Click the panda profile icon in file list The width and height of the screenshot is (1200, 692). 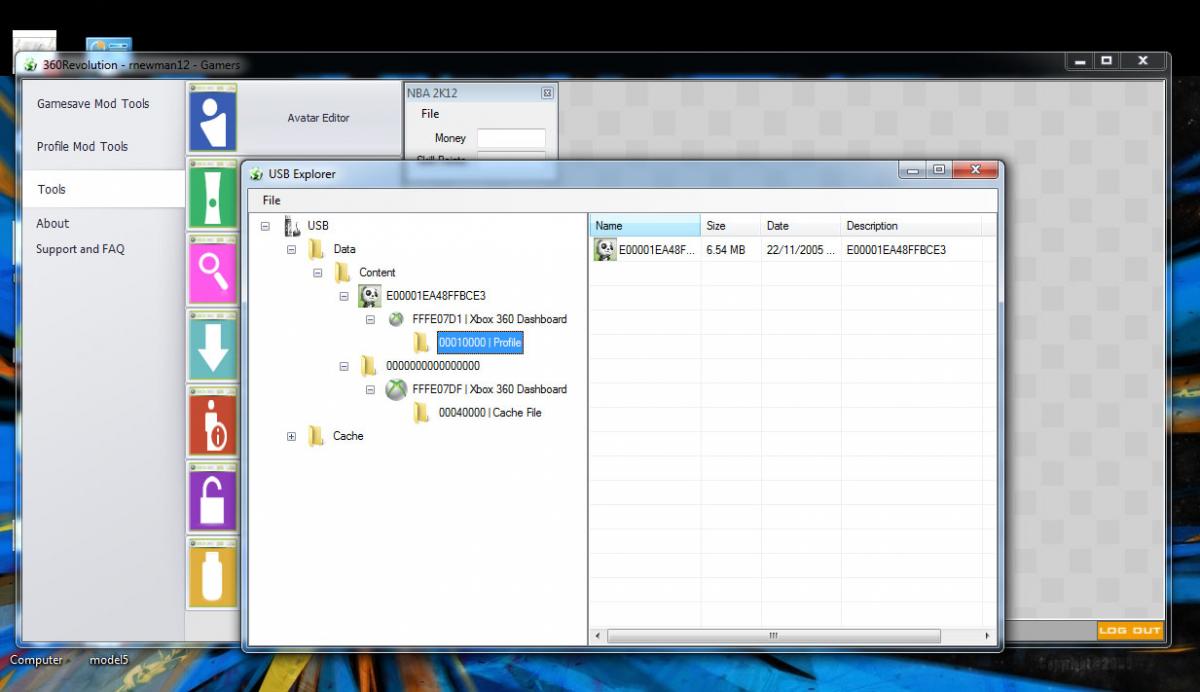click(605, 250)
